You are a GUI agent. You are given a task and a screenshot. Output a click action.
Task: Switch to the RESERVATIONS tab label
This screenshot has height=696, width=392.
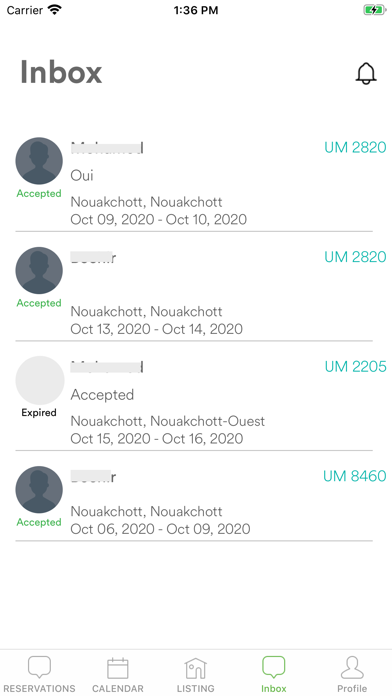[40, 688]
